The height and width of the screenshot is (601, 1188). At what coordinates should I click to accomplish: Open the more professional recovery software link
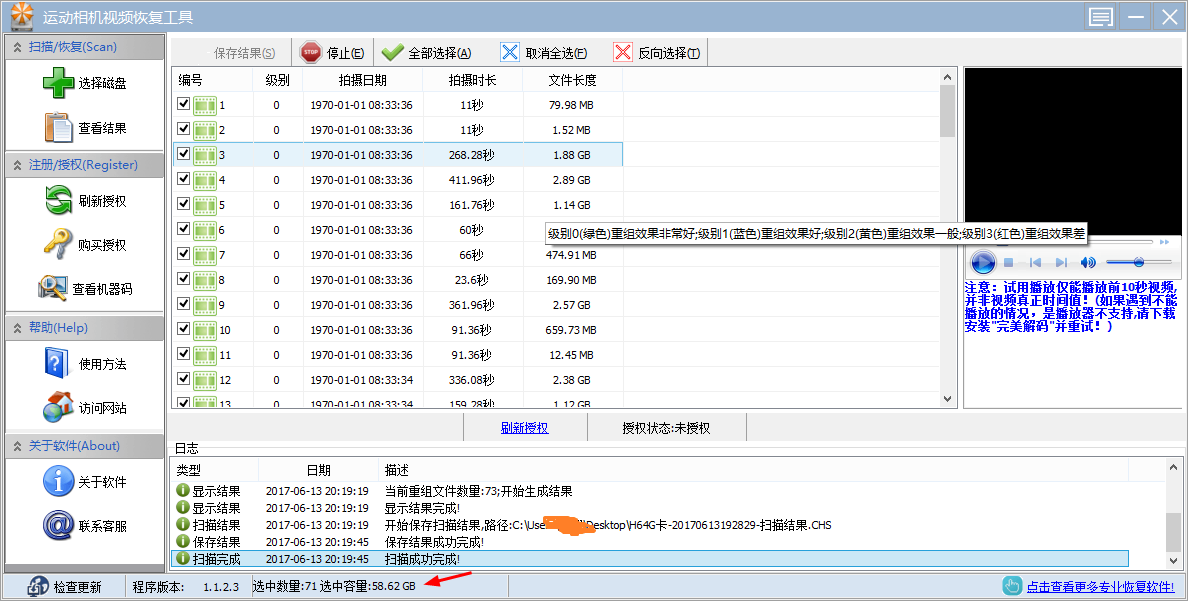[x=1101, y=587]
